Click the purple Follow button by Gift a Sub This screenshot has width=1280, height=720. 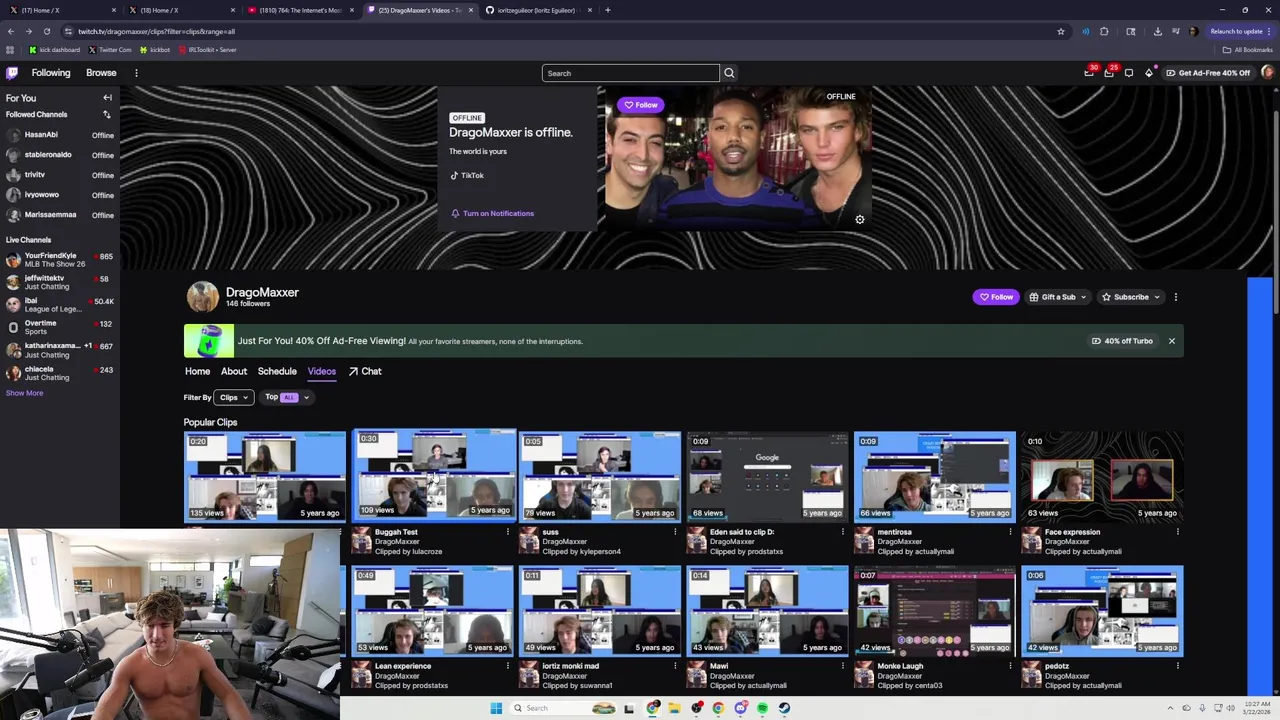995,297
